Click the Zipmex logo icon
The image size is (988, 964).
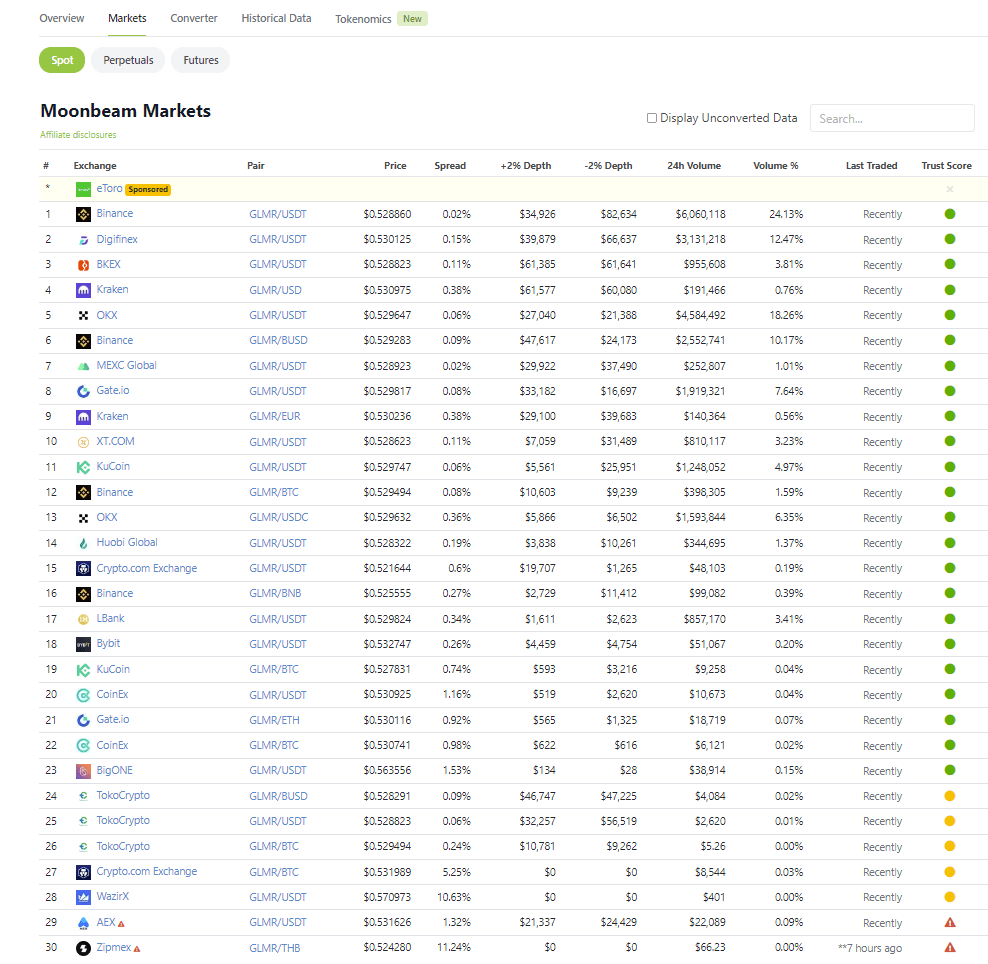pos(83,948)
